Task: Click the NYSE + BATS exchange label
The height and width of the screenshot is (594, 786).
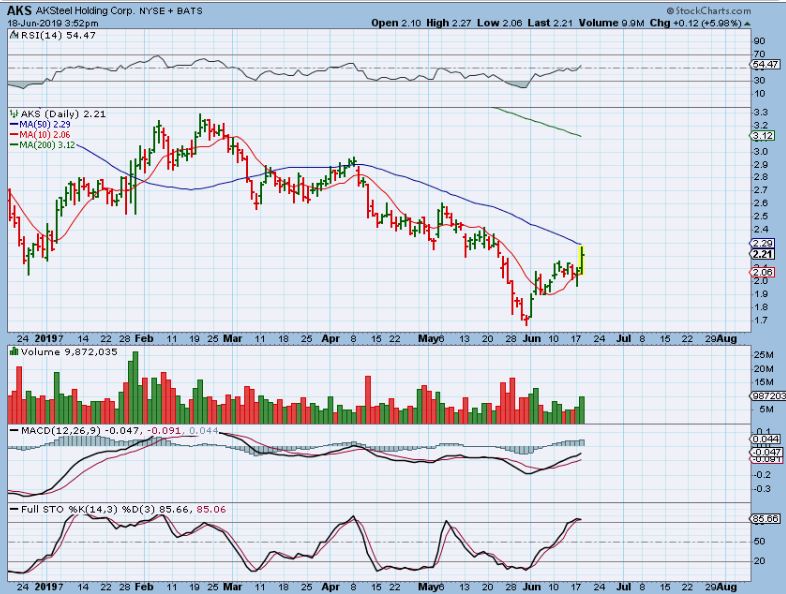Action: pos(170,11)
